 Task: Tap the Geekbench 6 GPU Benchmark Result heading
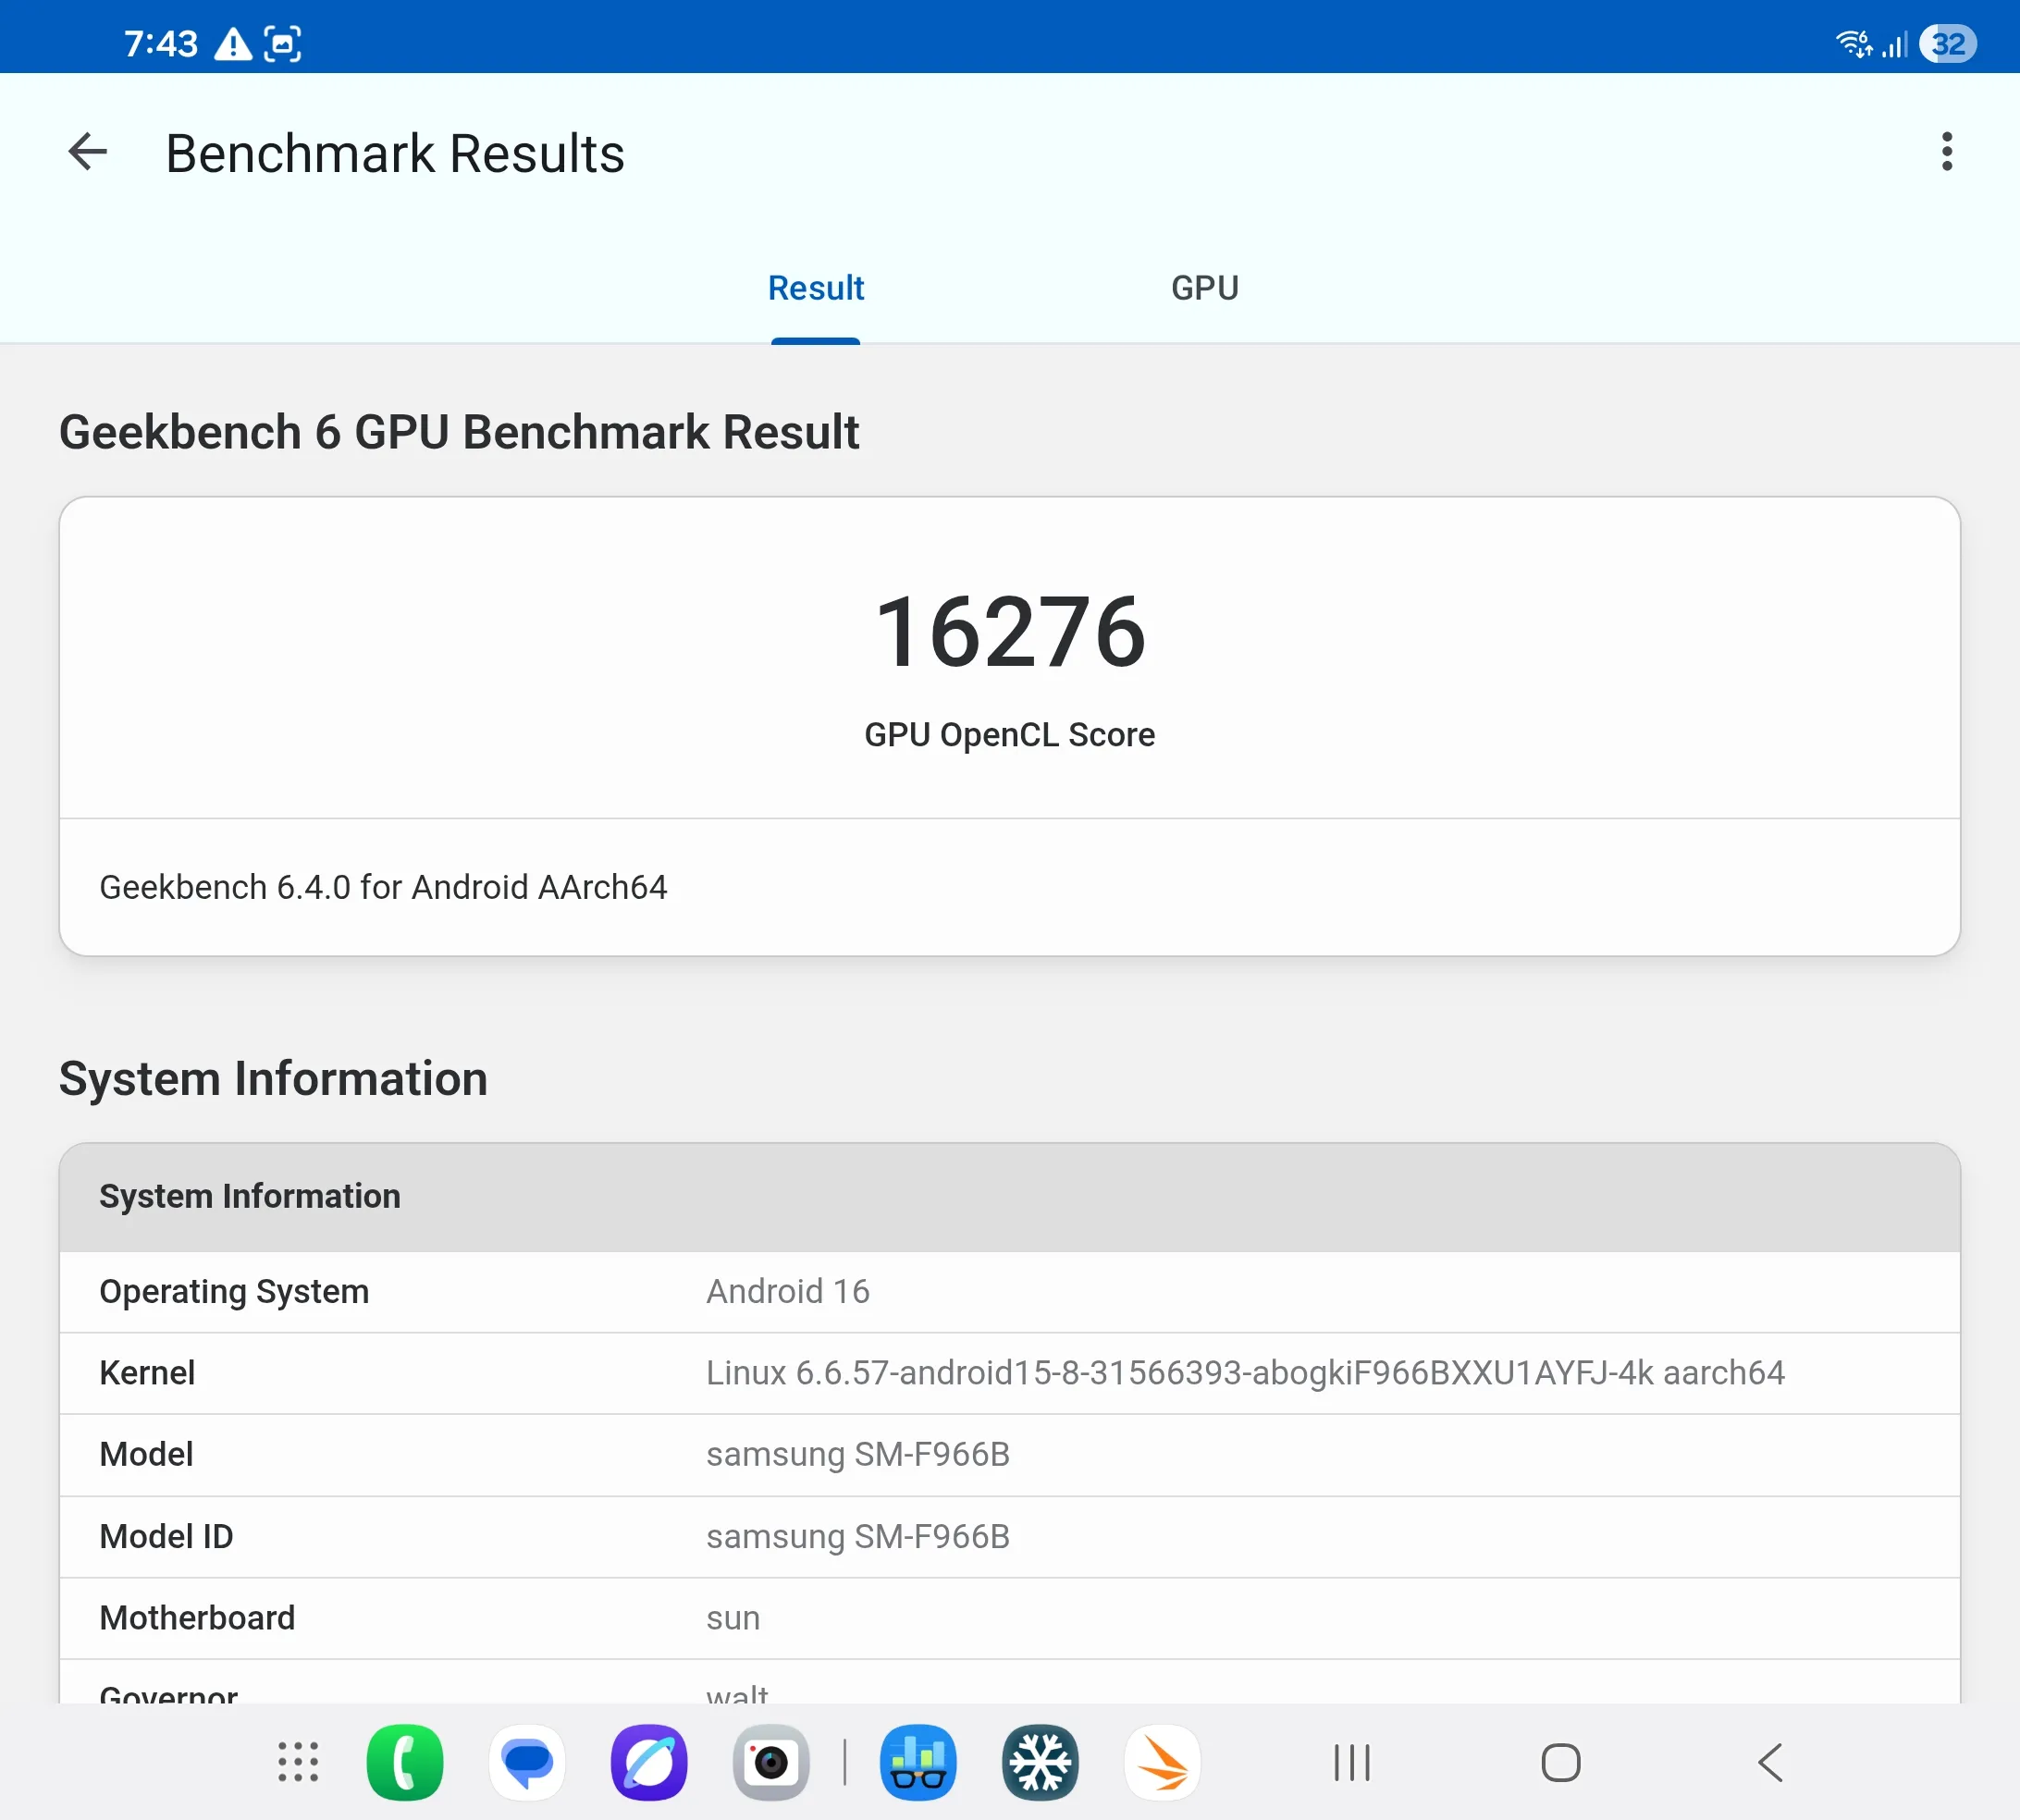(459, 432)
